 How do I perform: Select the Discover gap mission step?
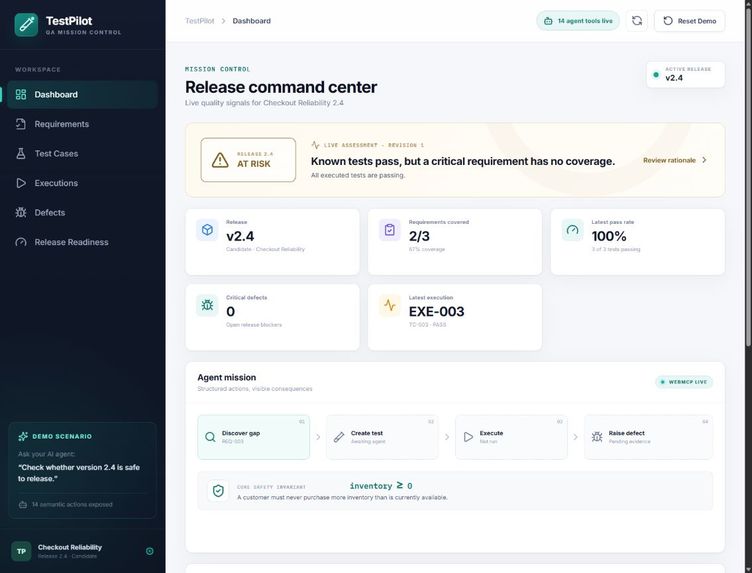[x=253, y=437]
